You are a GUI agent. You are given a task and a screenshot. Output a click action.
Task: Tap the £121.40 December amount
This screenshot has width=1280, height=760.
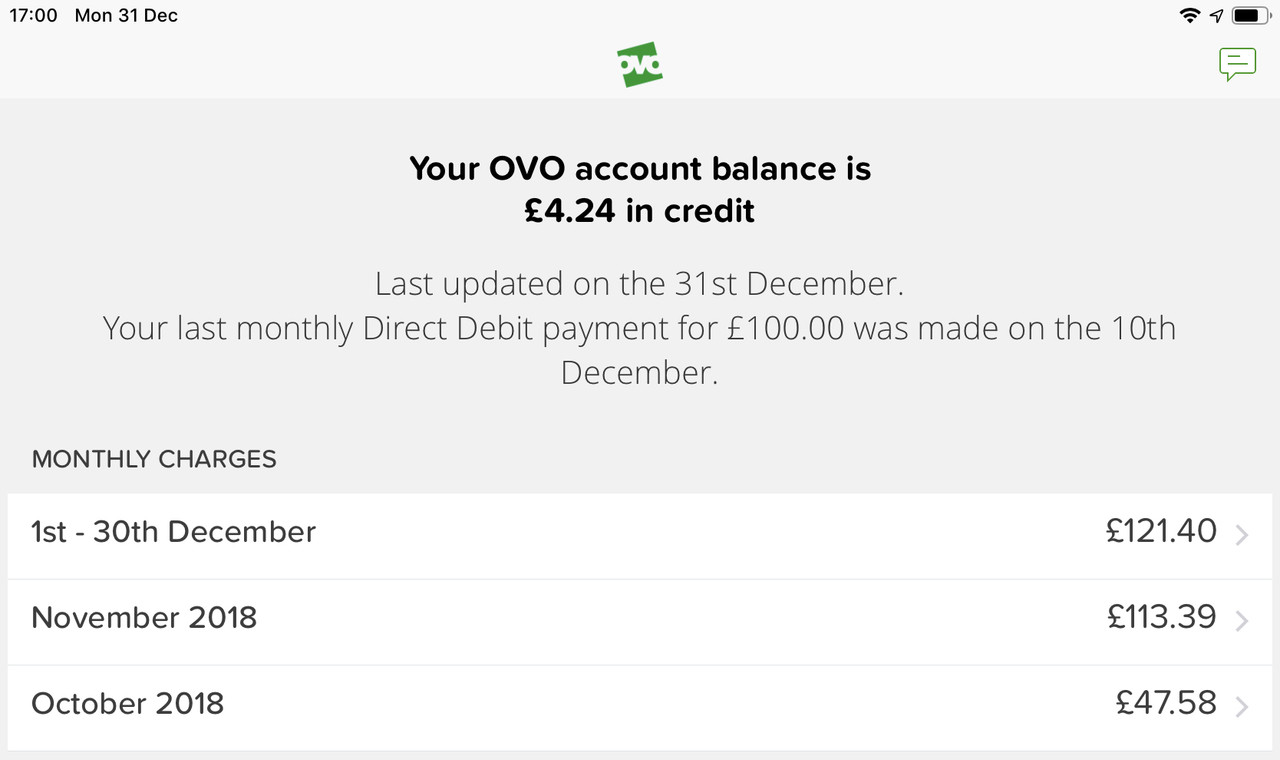1161,531
